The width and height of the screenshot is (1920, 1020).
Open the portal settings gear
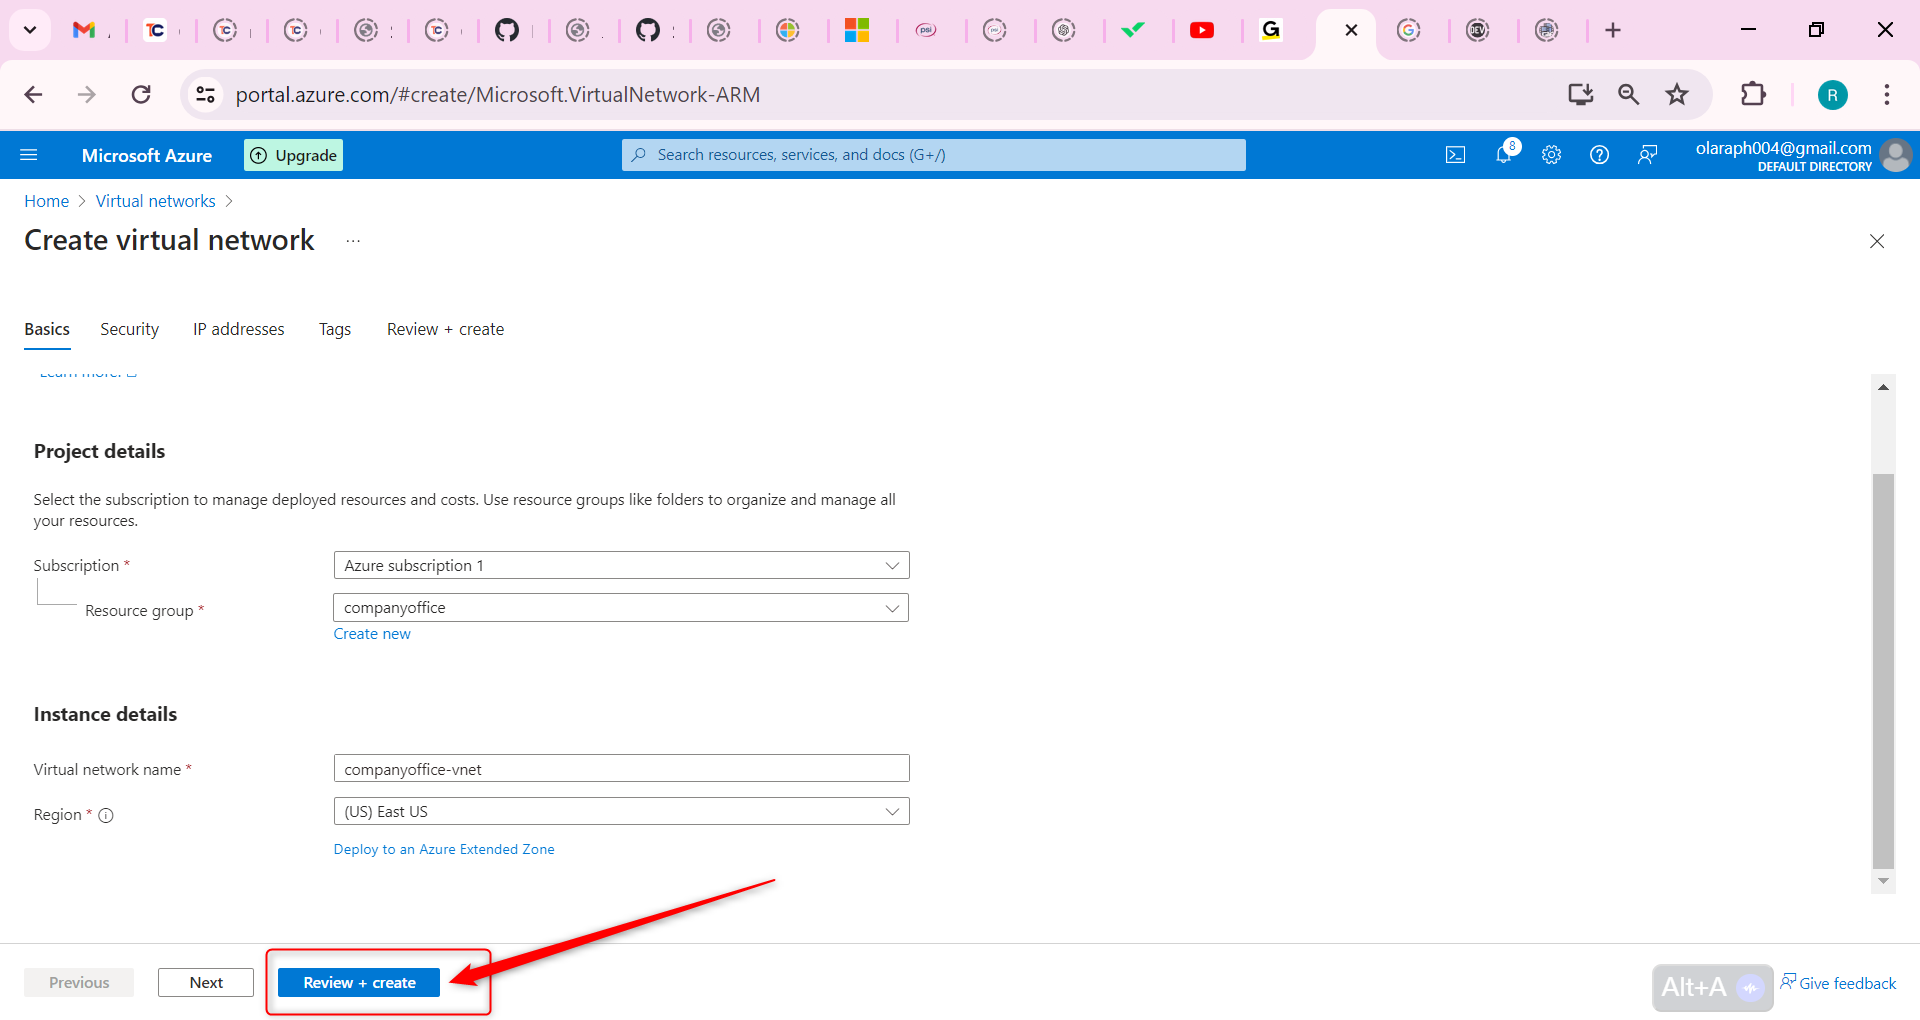click(x=1551, y=154)
